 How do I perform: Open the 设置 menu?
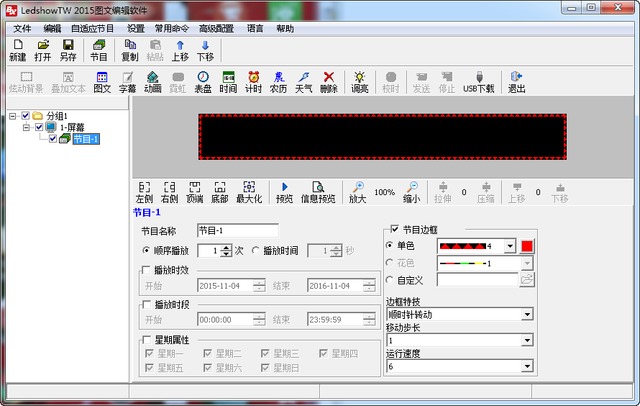click(136, 29)
